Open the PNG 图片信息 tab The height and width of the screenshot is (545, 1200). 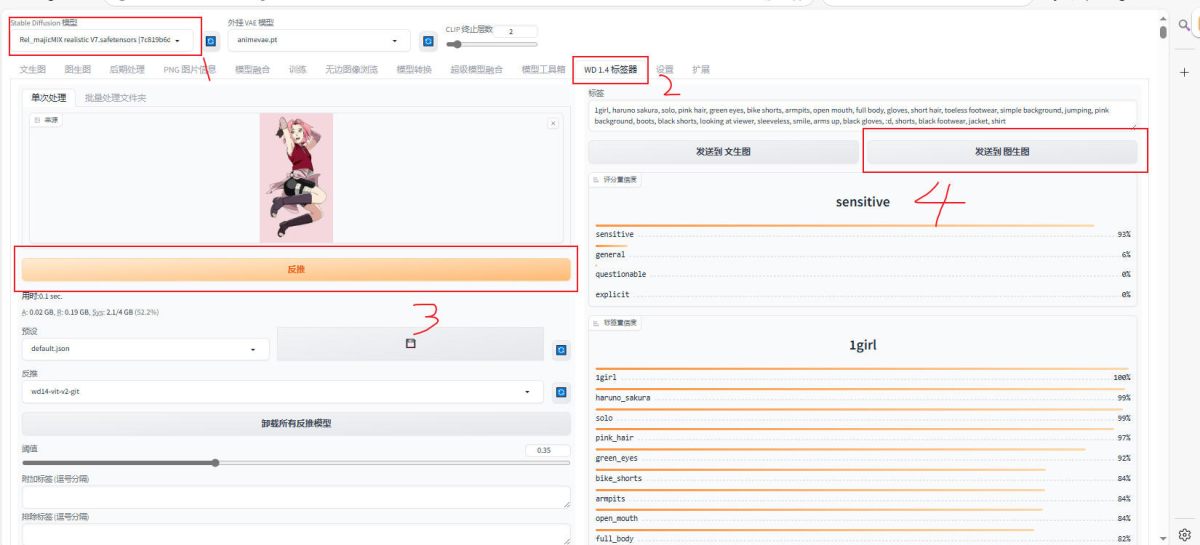[189, 70]
